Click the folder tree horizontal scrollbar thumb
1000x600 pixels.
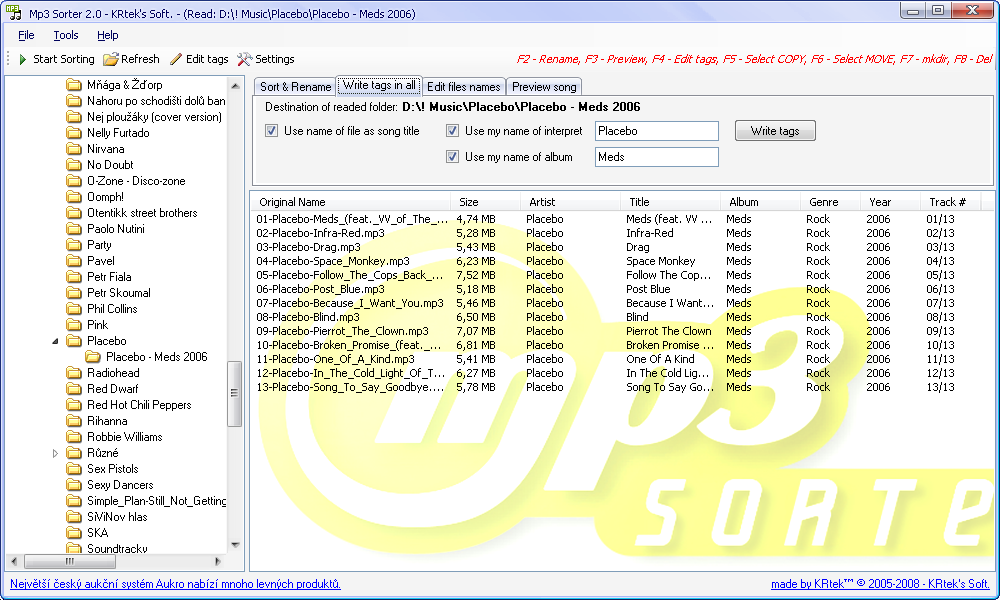coord(70,561)
